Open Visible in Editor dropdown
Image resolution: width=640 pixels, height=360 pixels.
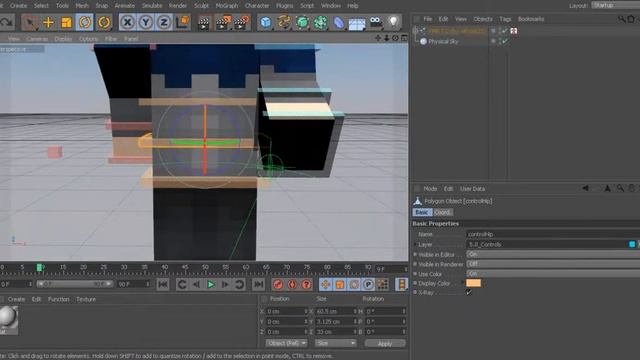pos(553,254)
